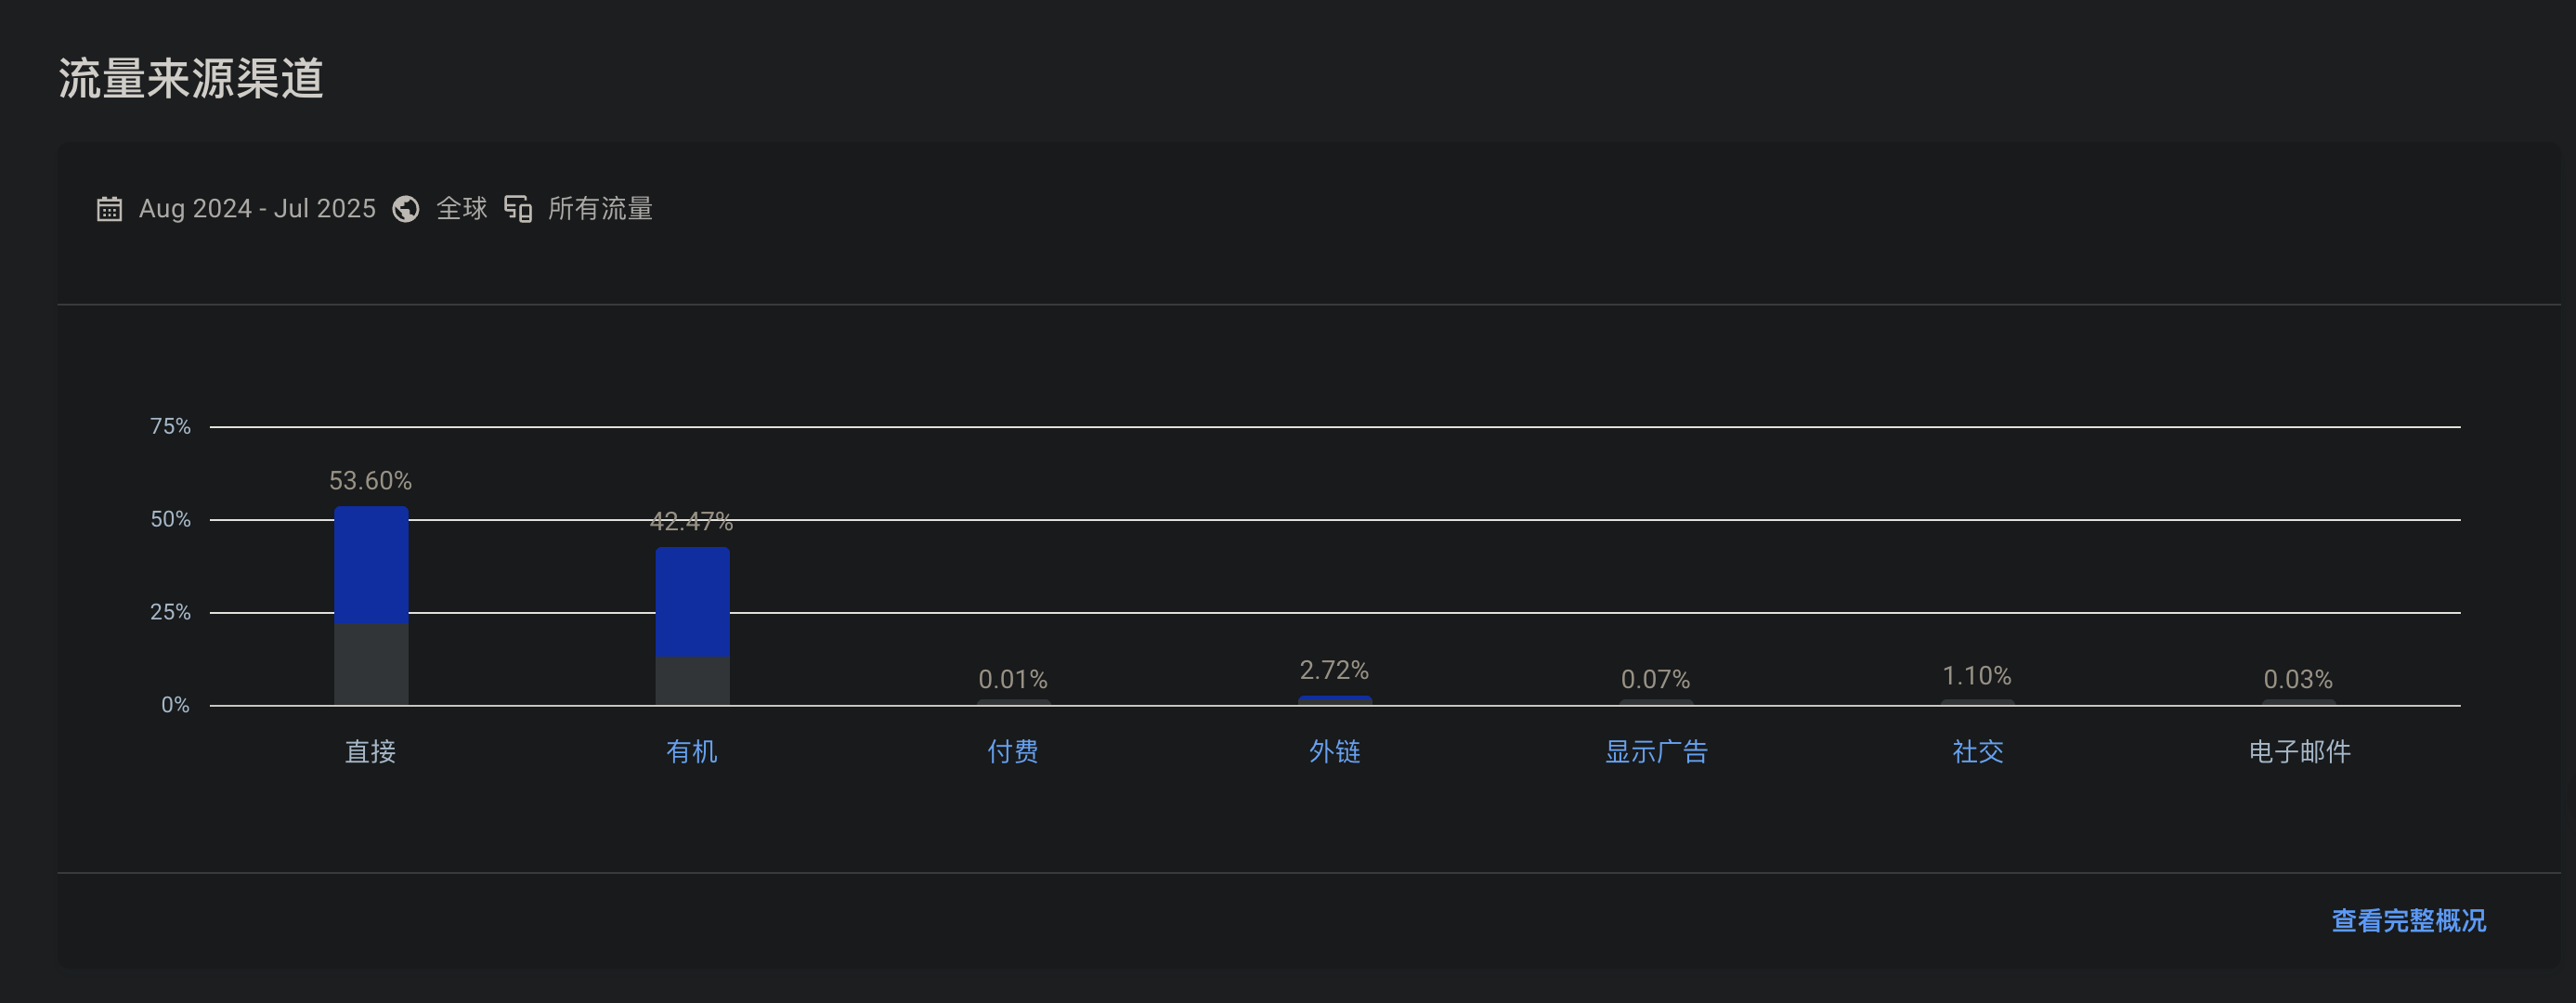This screenshot has height=1003, width=2576.
Task: Open the 显示广告 channel label
Action: tap(1656, 752)
